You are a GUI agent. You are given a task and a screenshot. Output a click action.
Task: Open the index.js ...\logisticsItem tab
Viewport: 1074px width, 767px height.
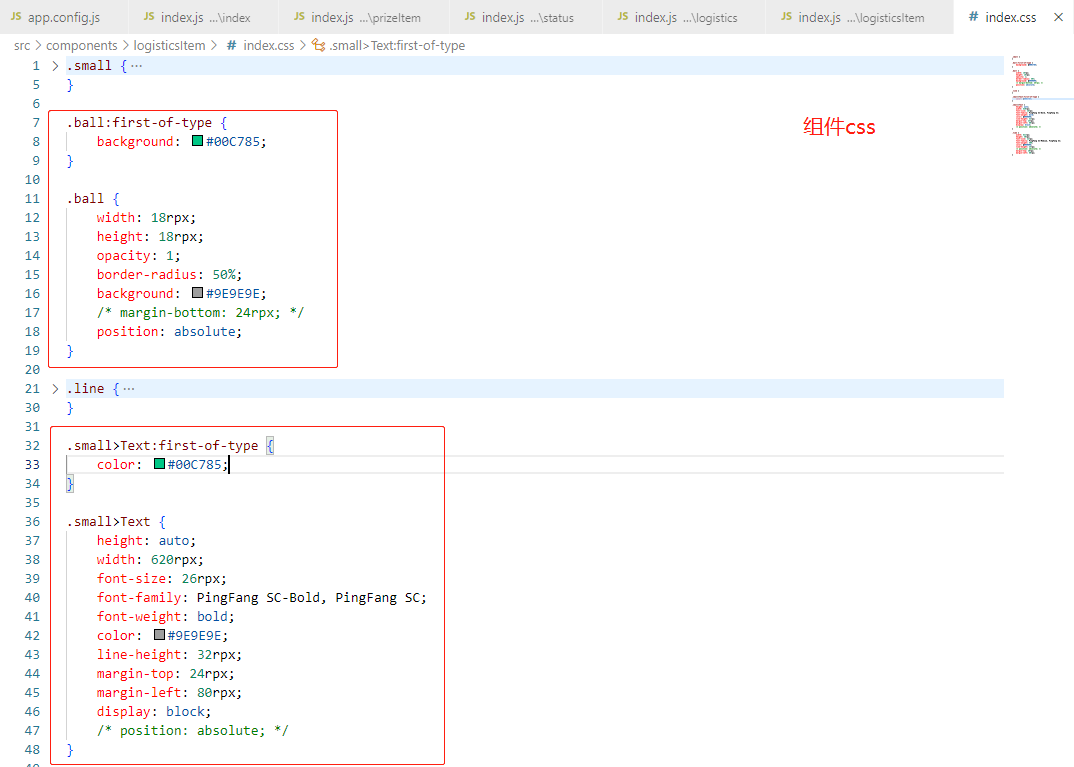(859, 17)
